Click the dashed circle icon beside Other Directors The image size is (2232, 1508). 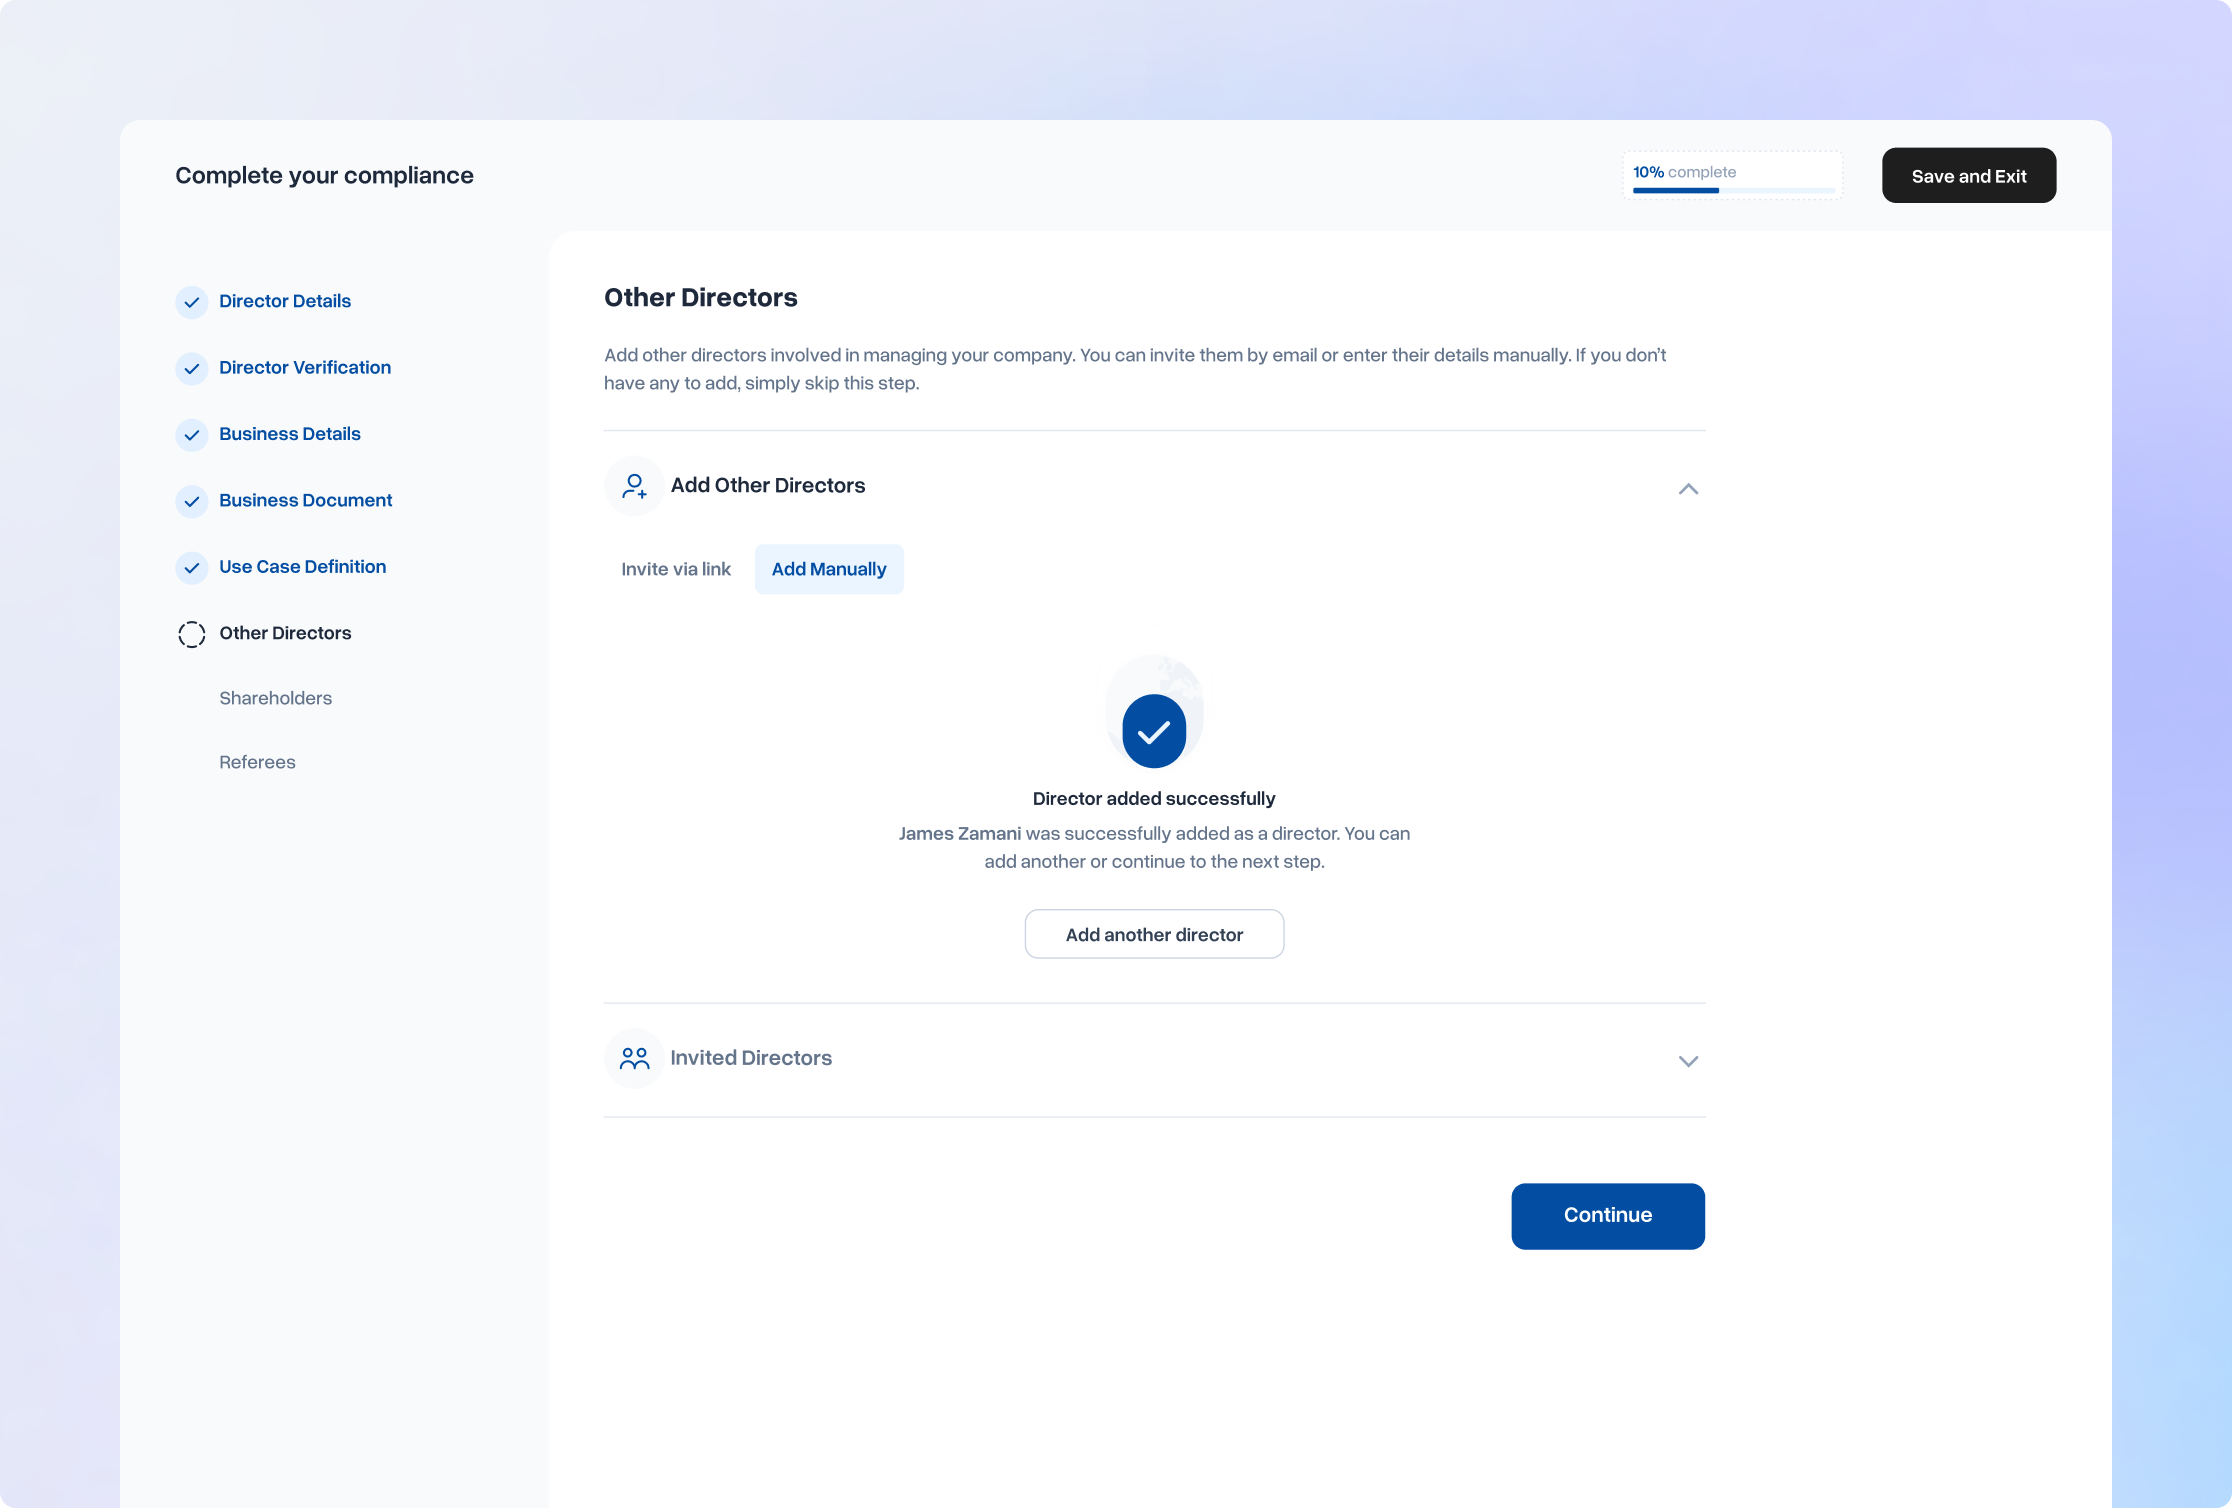point(191,633)
